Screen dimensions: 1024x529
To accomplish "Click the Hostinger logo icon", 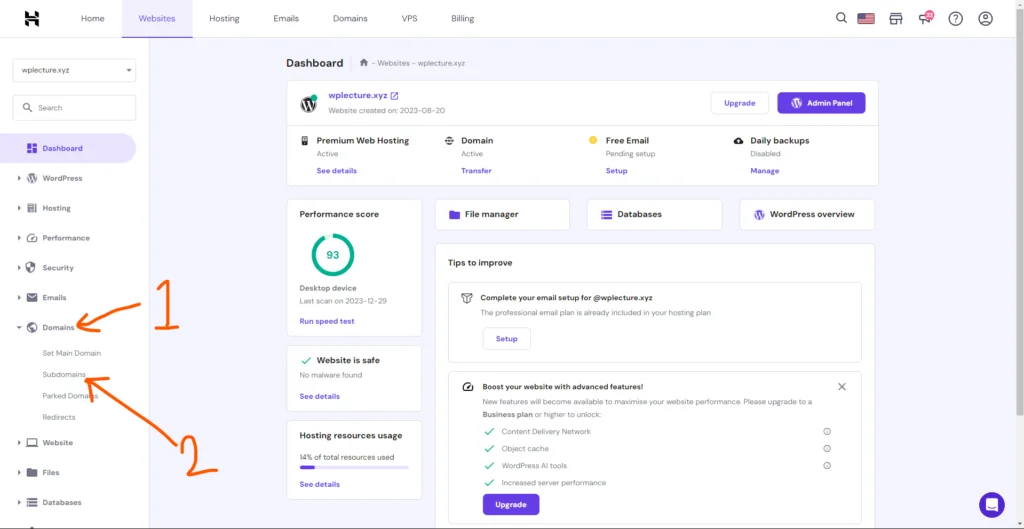I will tap(32, 18).
